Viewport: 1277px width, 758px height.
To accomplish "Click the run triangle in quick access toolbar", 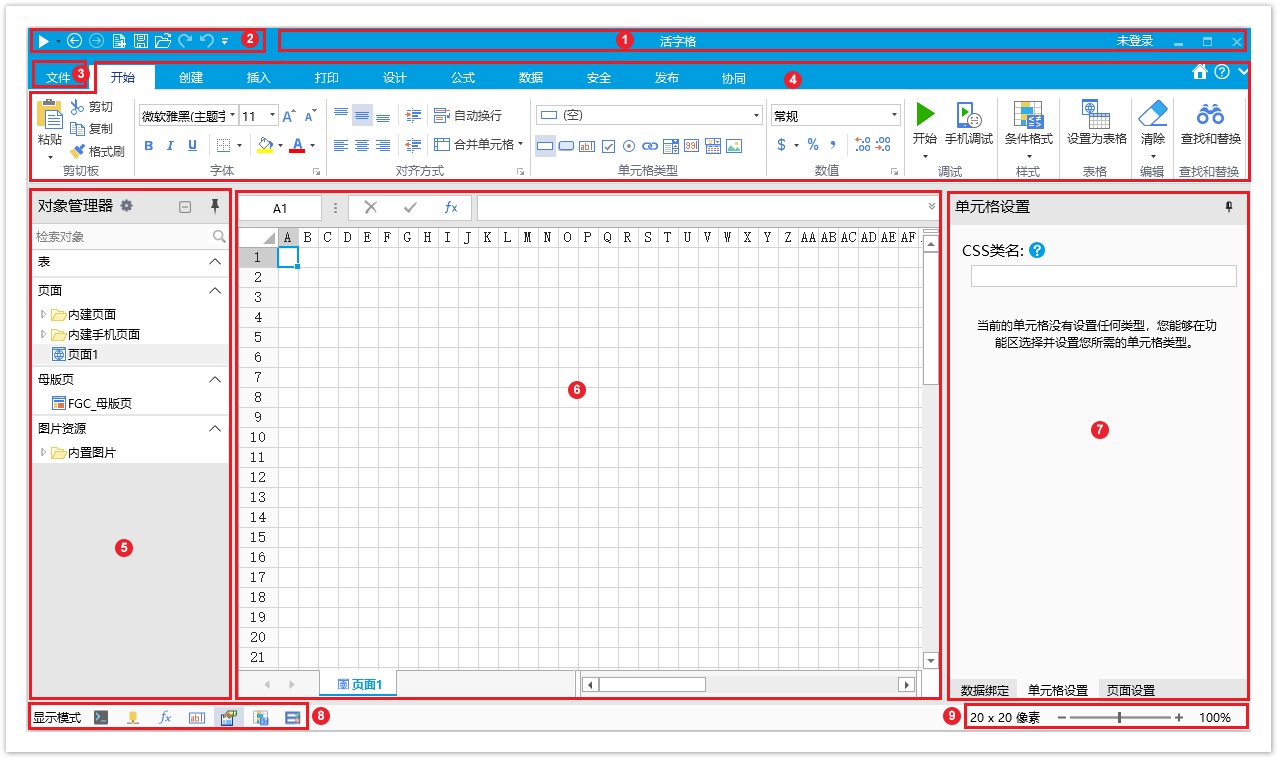I will tap(44, 41).
